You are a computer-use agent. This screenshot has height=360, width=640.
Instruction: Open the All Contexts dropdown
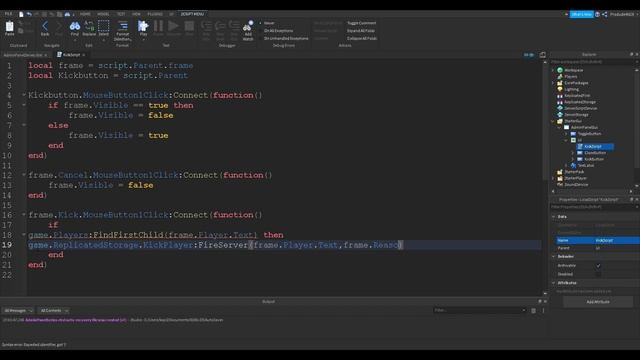[54, 311]
